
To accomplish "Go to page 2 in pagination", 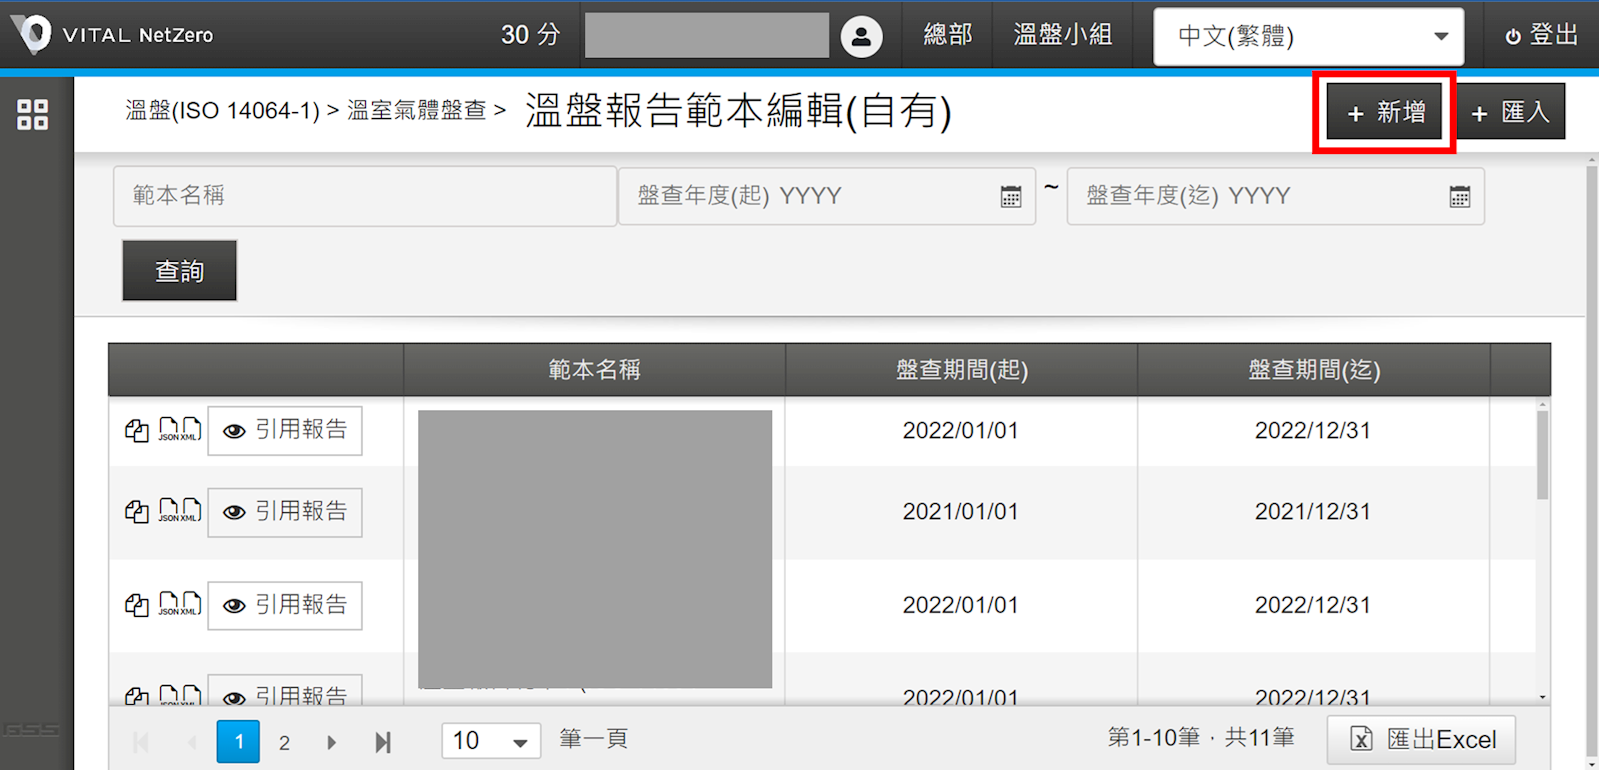I will [x=284, y=742].
